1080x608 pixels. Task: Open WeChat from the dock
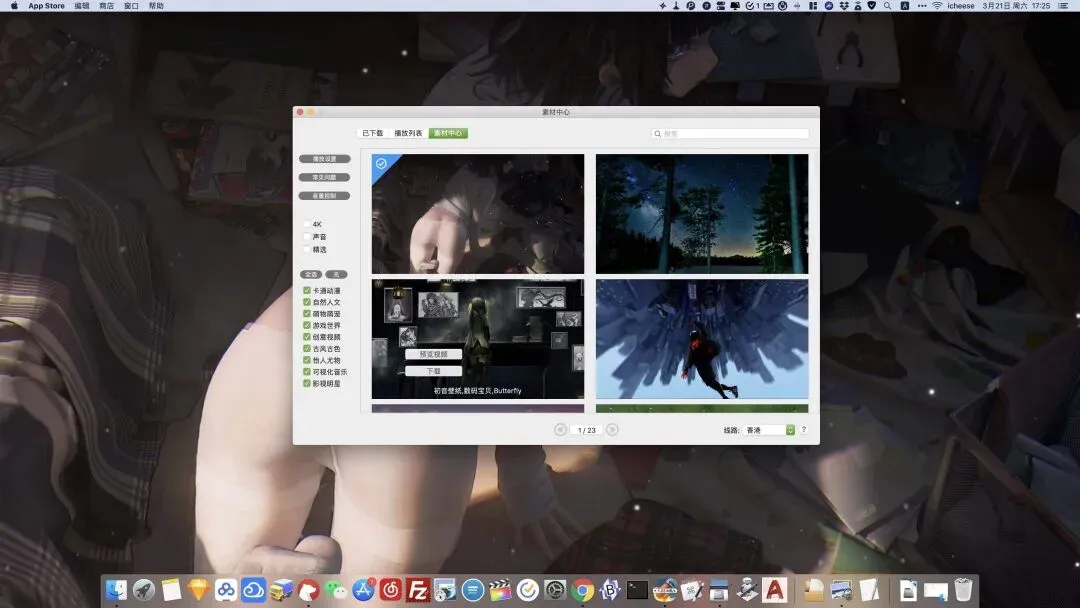335,589
